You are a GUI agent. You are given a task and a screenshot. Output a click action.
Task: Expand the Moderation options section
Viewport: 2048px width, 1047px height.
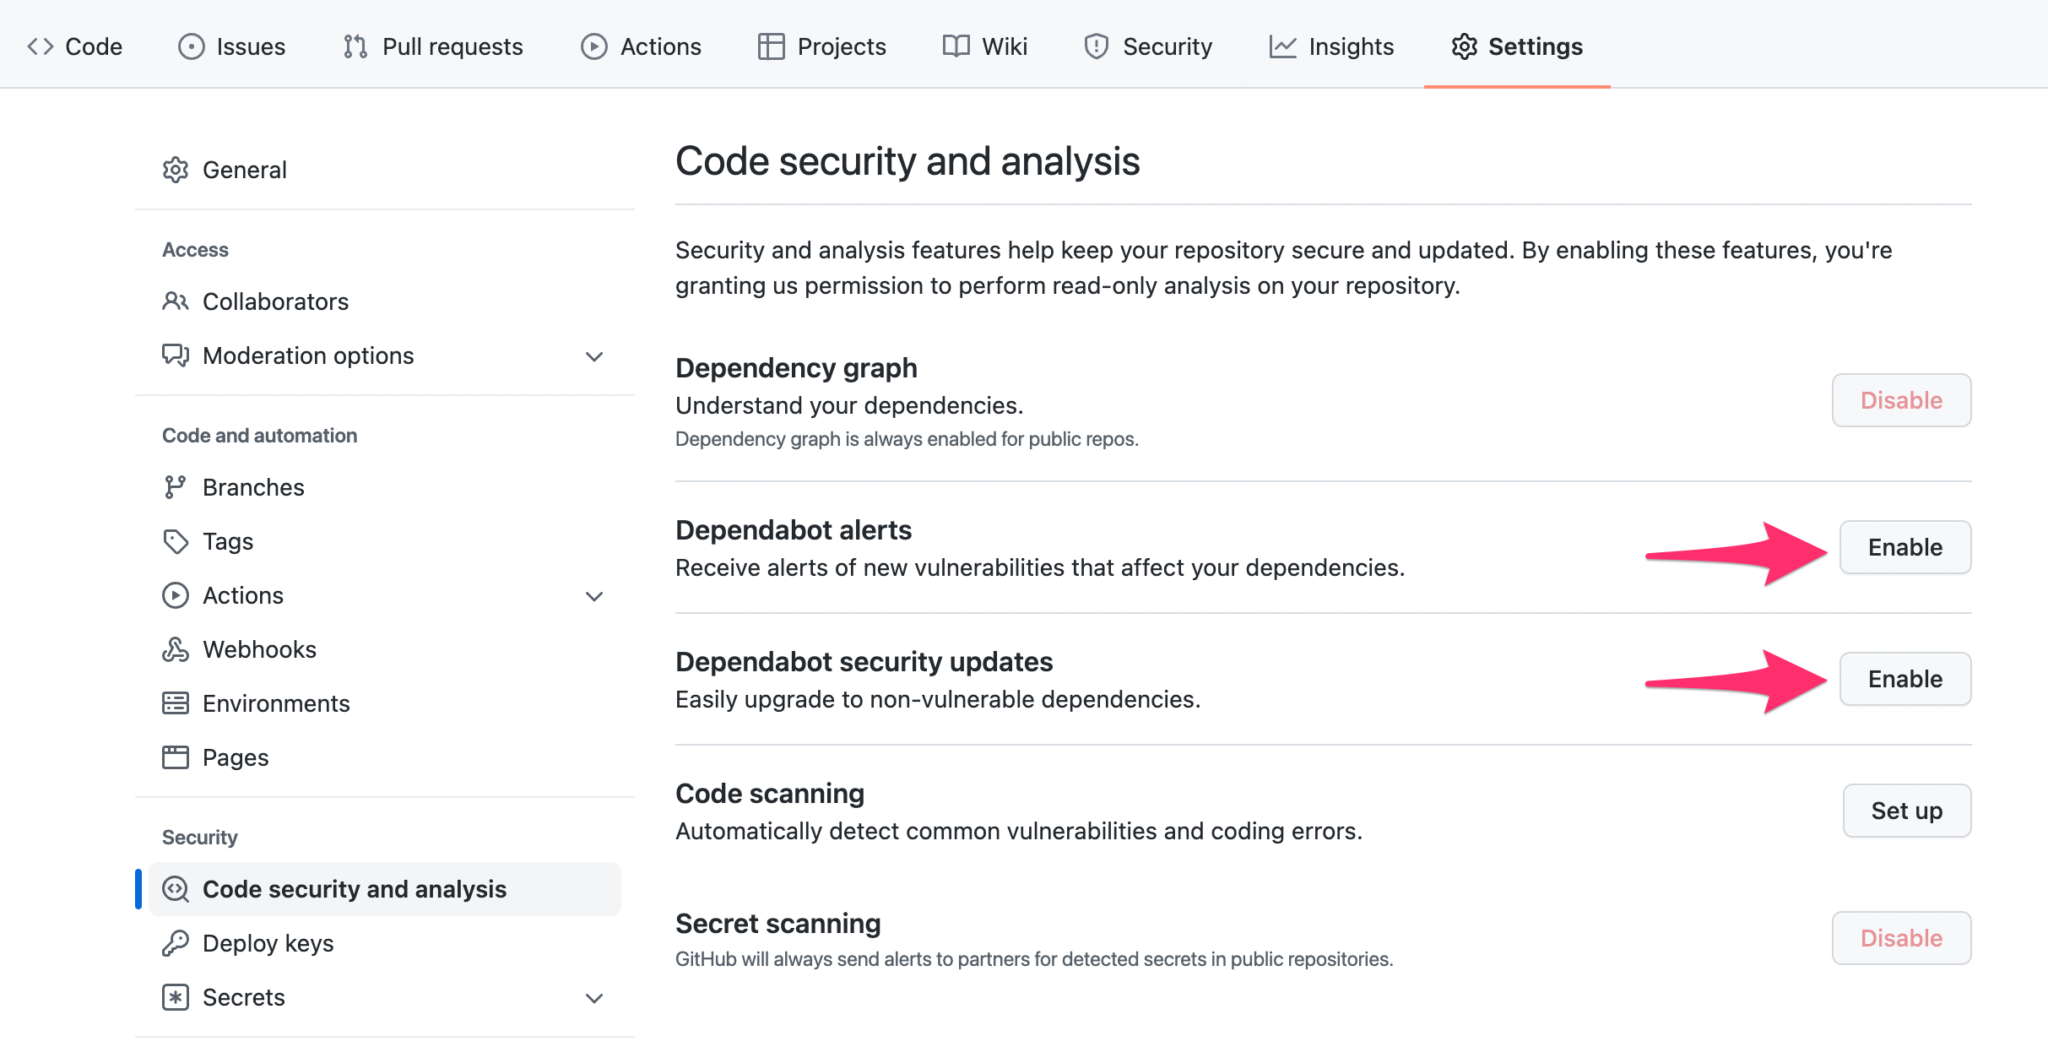pos(594,356)
